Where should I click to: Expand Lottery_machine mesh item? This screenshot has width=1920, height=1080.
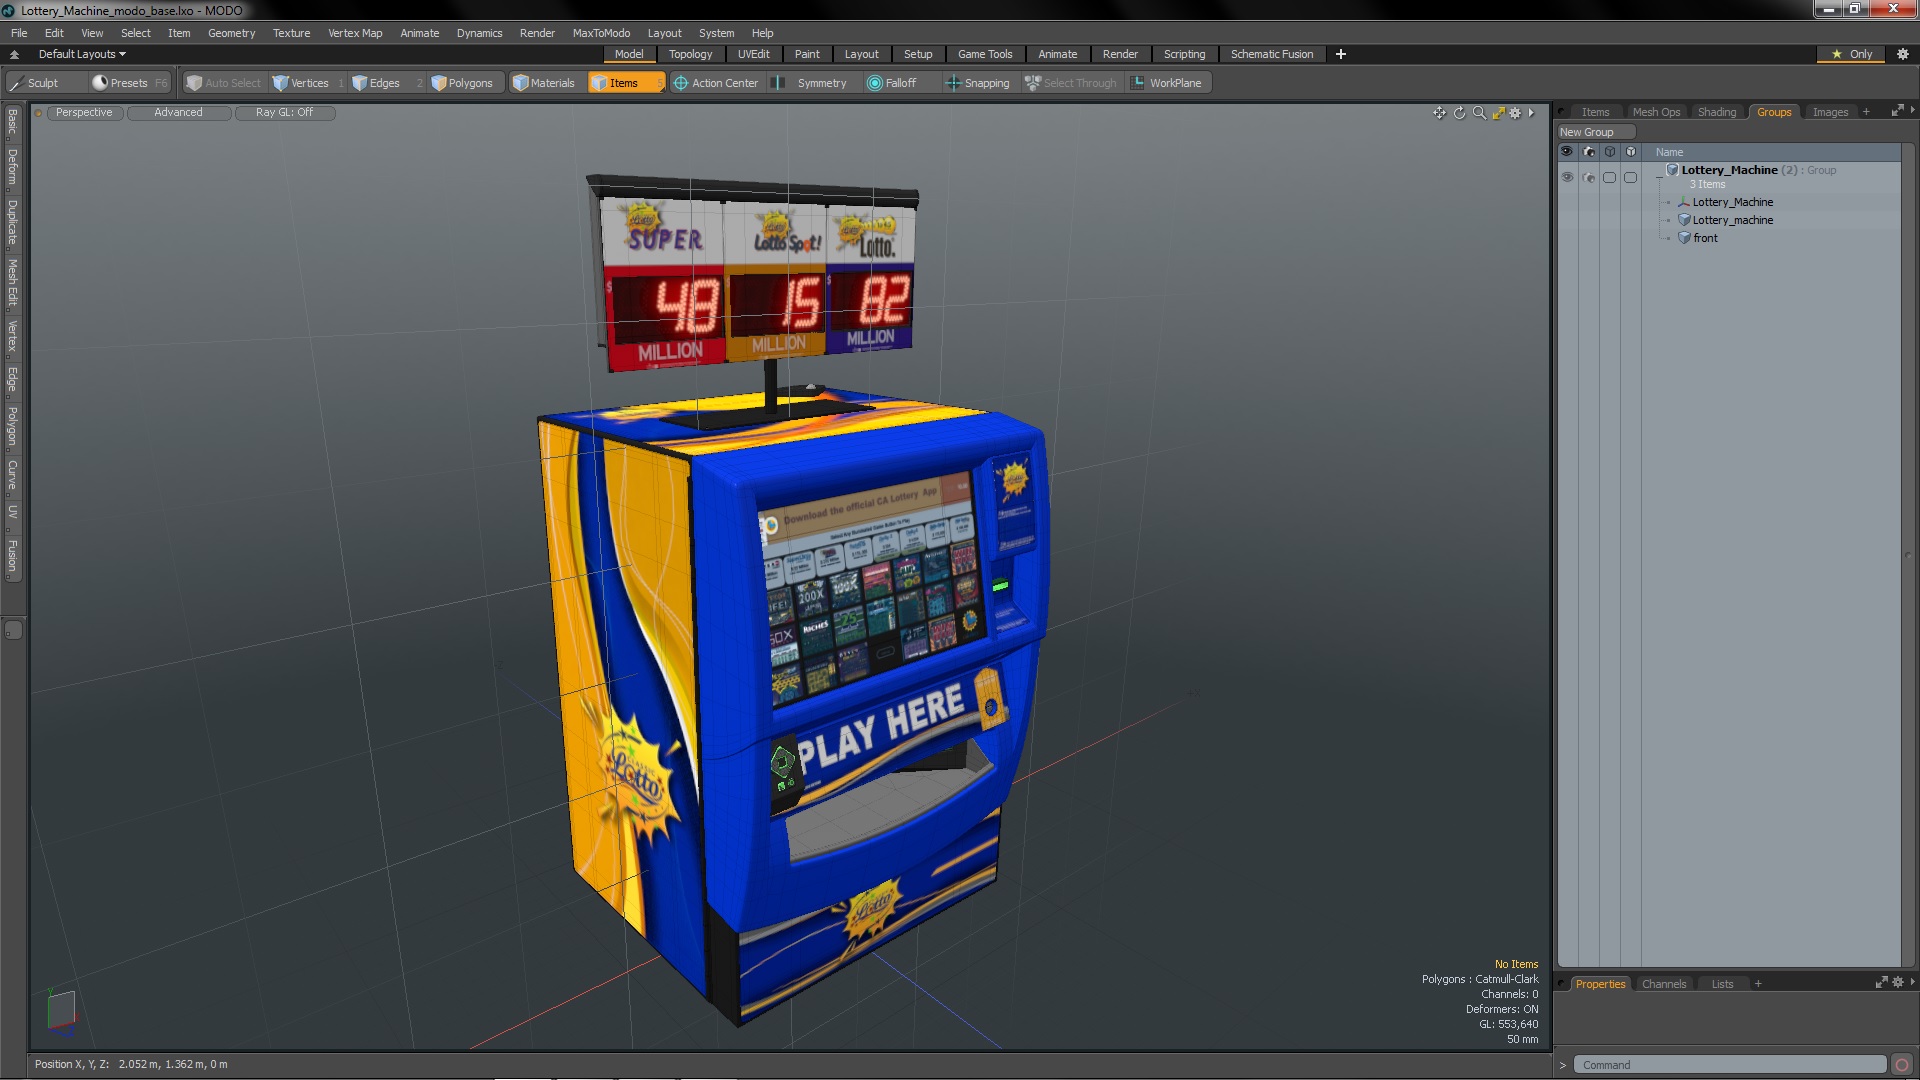point(1668,221)
